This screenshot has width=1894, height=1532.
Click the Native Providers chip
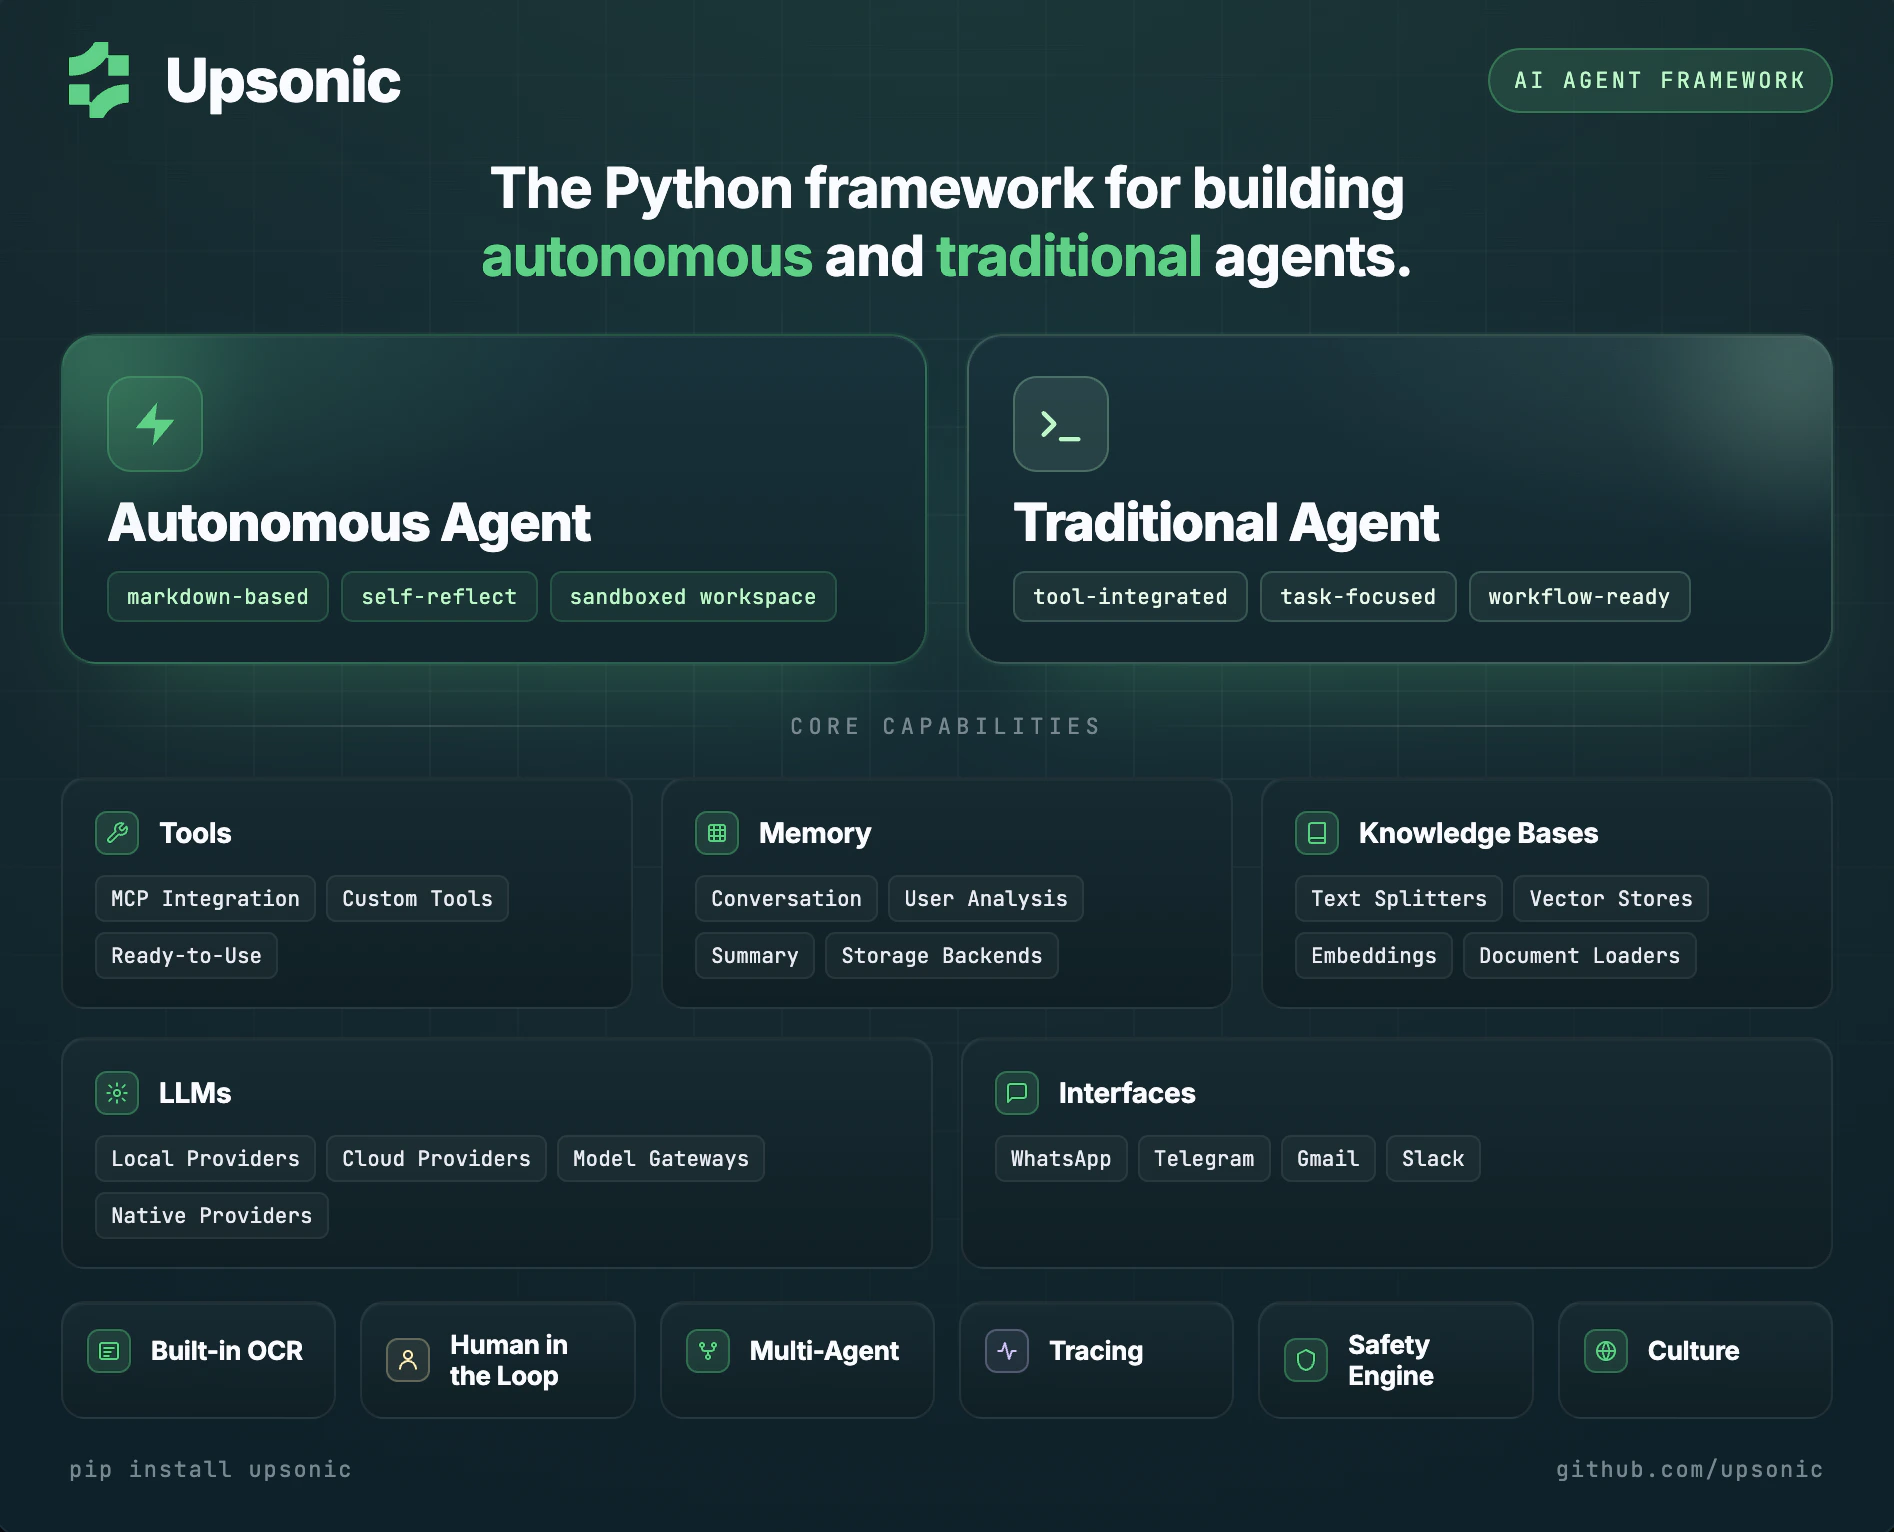(x=212, y=1216)
